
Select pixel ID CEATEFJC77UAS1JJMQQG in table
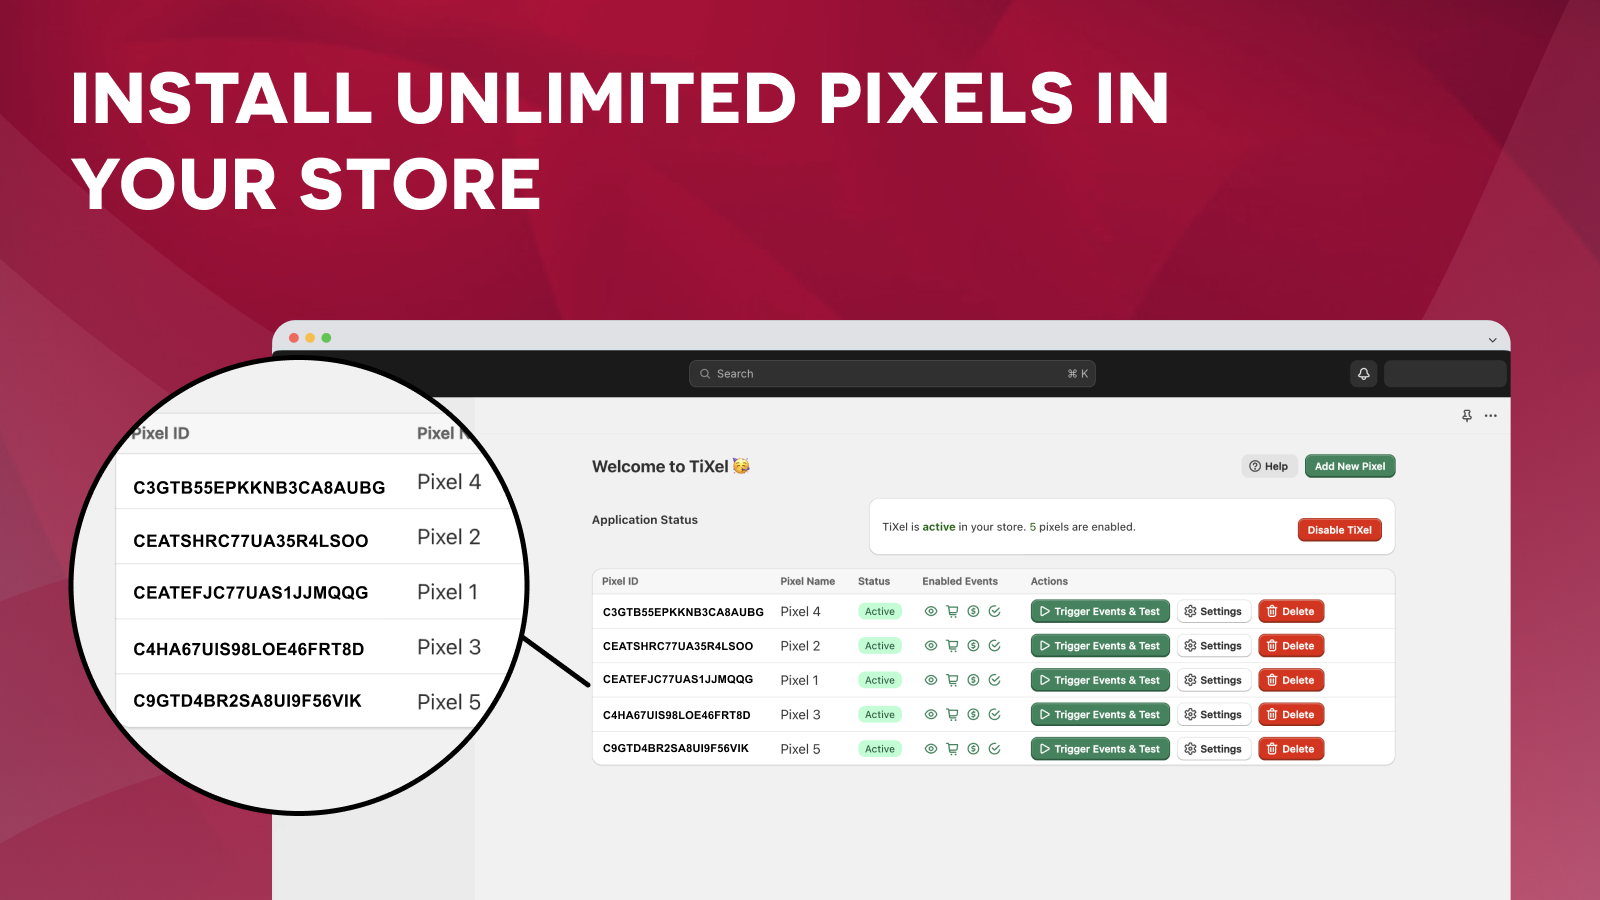[678, 679]
